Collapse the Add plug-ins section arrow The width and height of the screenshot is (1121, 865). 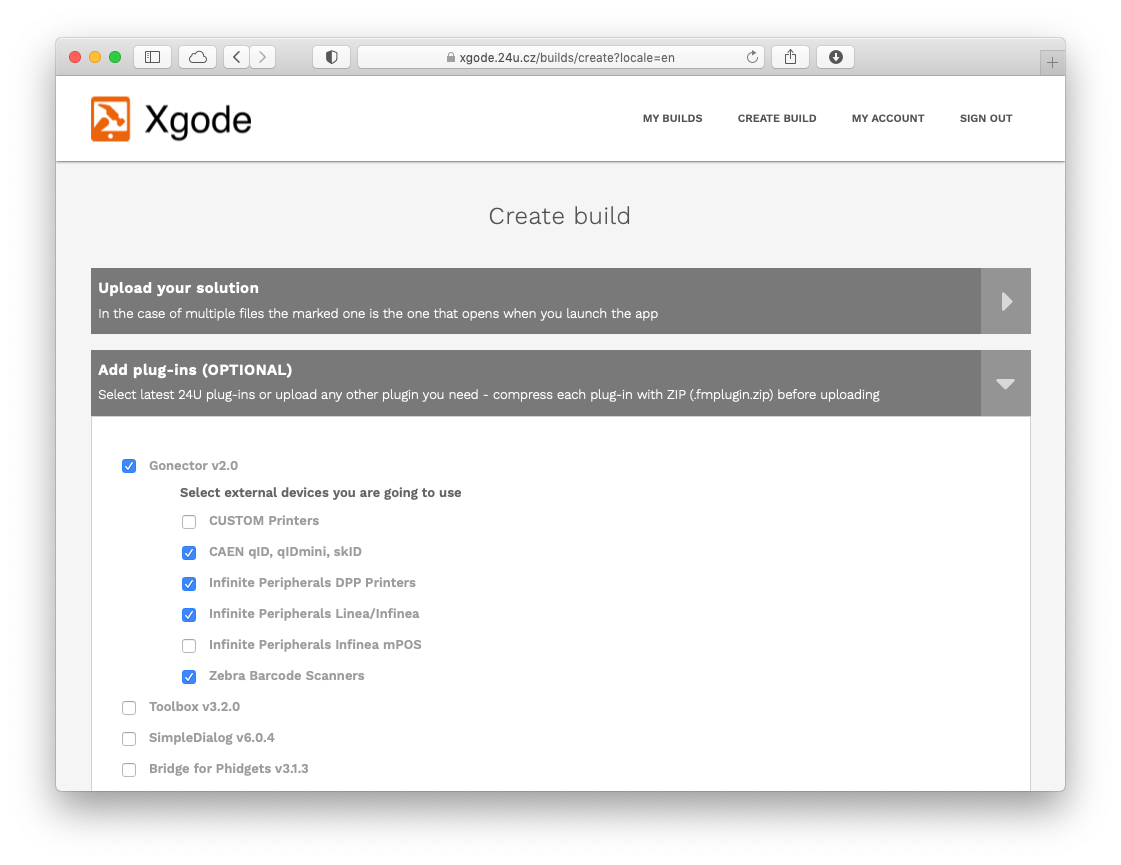1006,383
